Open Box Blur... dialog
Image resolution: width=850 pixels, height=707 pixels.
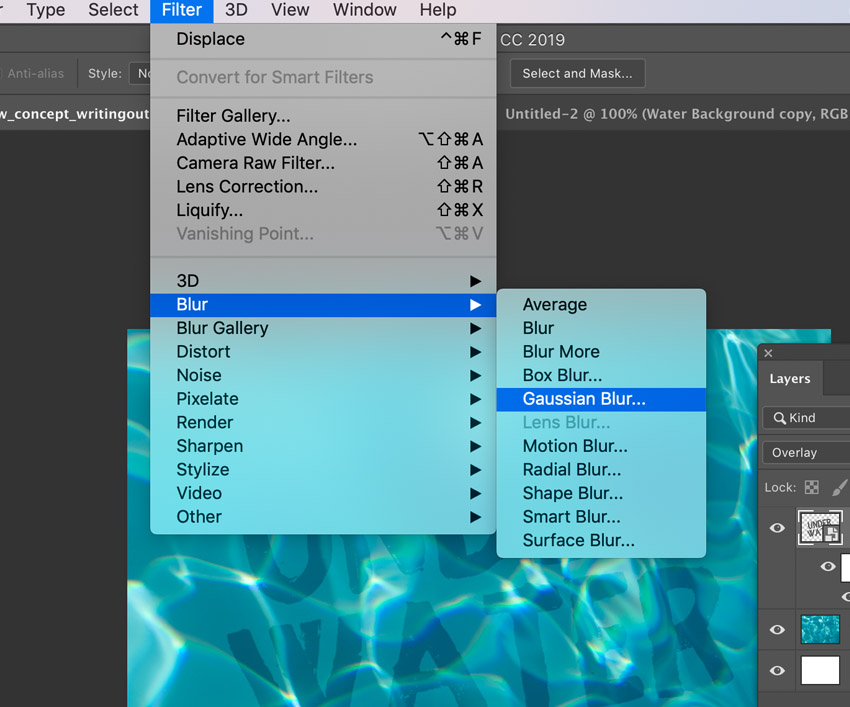601,375
